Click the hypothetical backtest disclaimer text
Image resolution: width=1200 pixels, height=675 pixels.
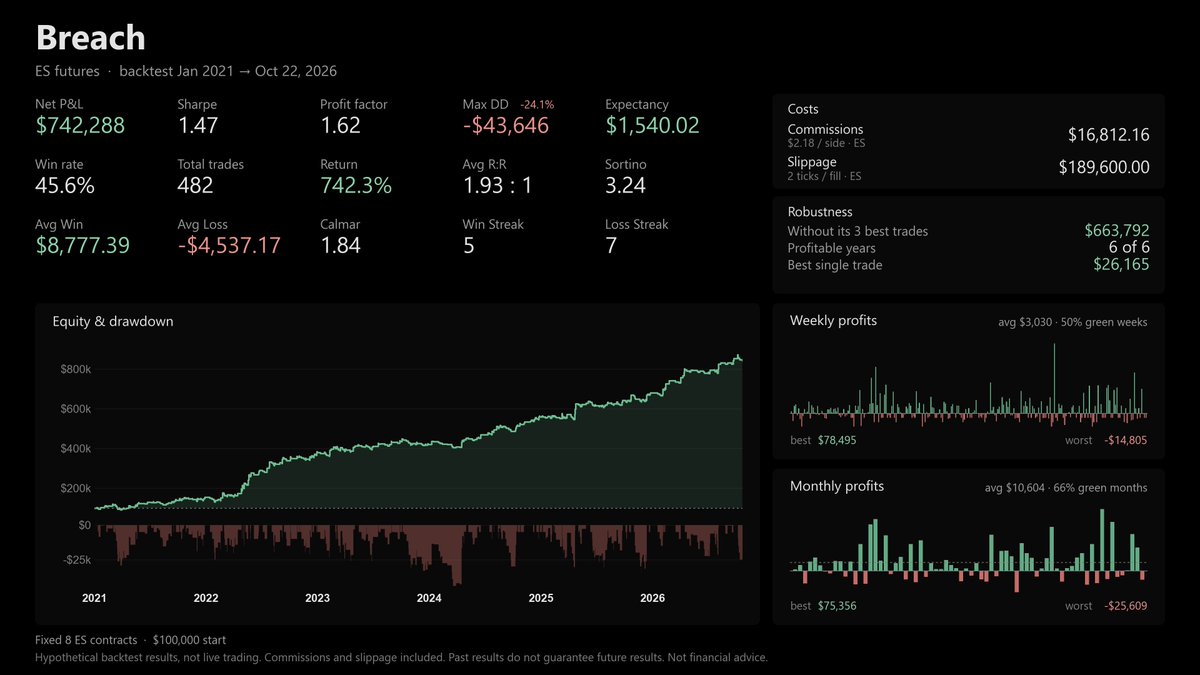click(401, 657)
